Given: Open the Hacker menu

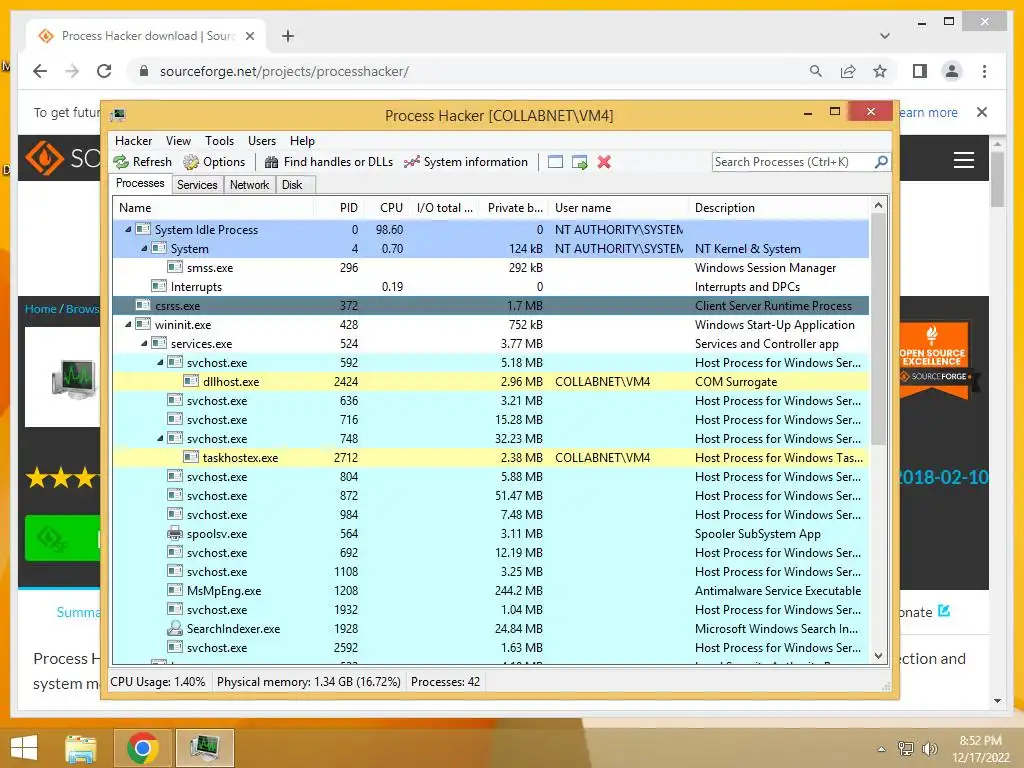Looking at the screenshot, I should pyautogui.click(x=133, y=141).
